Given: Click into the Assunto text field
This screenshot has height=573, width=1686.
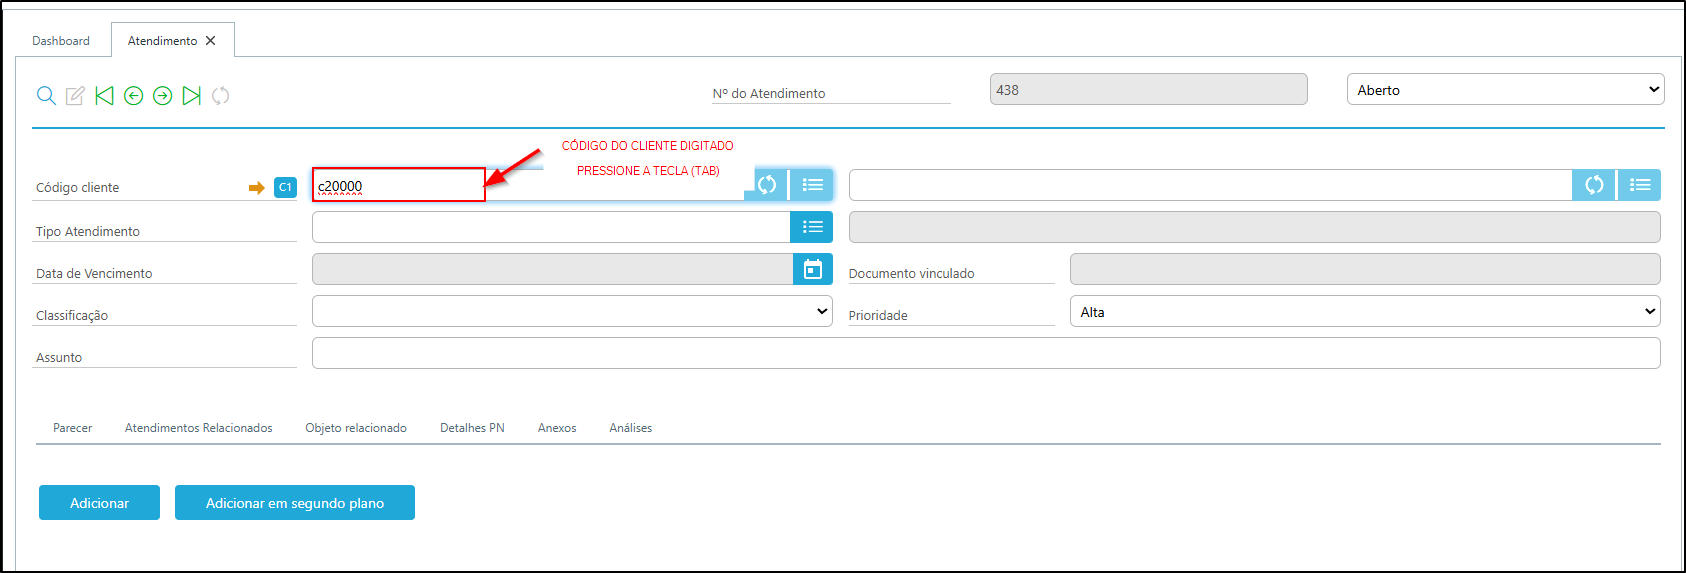Looking at the screenshot, I should pyautogui.click(x=985, y=353).
